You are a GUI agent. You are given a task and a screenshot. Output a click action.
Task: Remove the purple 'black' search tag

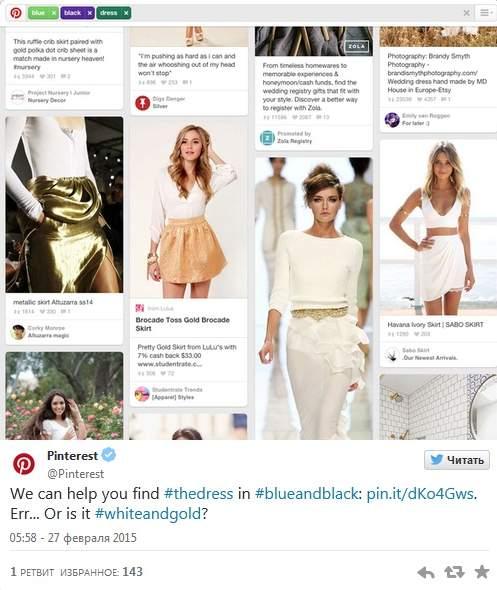coord(90,13)
